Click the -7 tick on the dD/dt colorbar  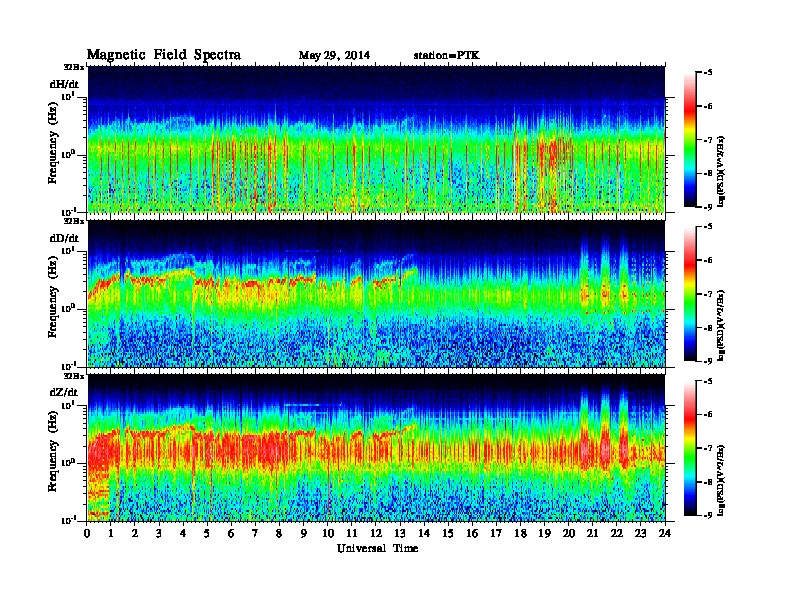[x=708, y=294]
